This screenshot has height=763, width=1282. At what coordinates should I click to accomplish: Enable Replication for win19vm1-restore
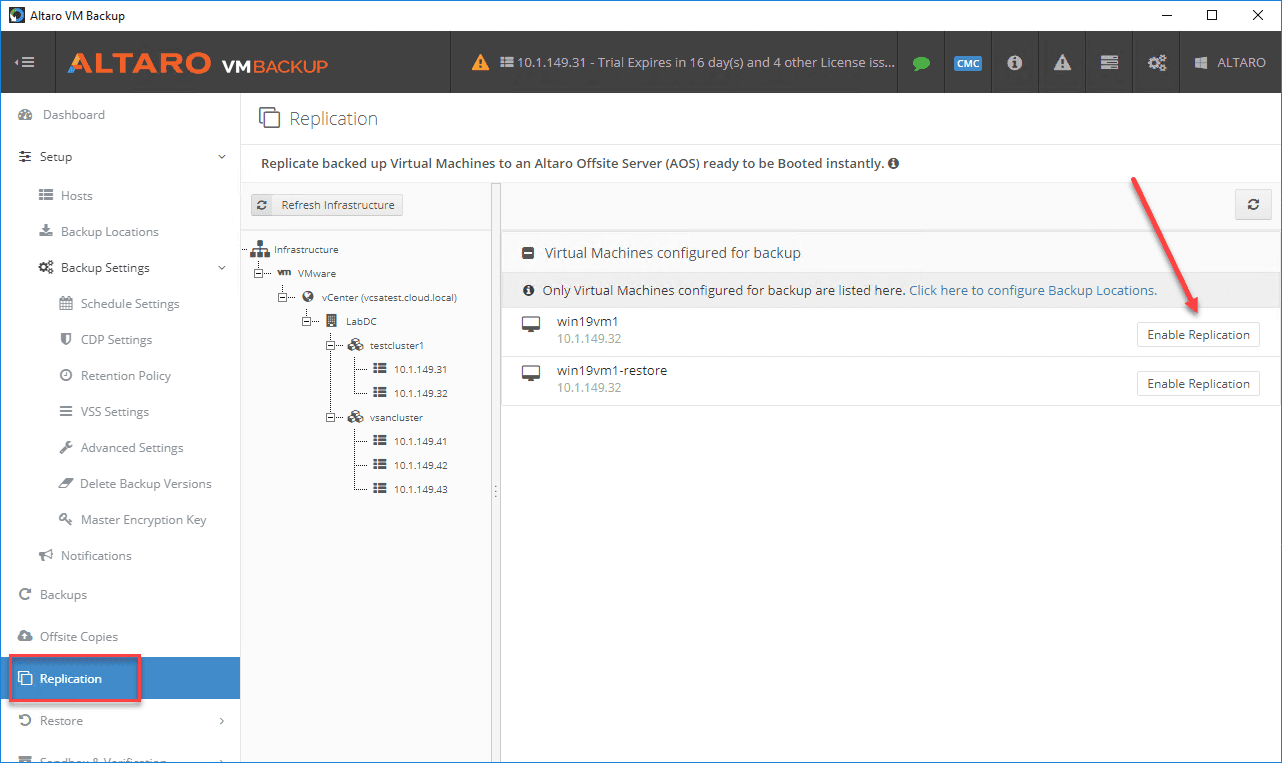tap(1198, 384)
